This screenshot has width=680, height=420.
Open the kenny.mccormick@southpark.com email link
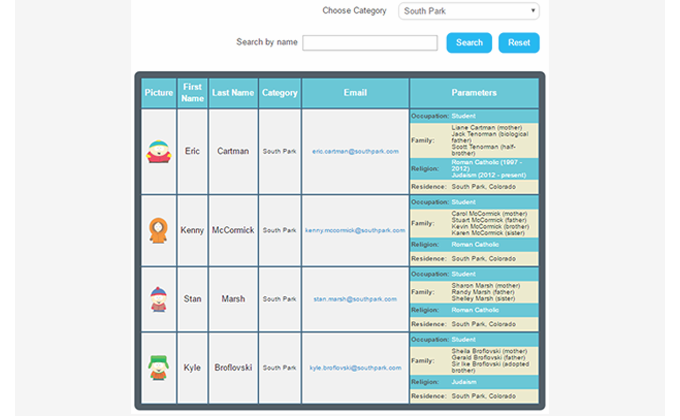355,230
